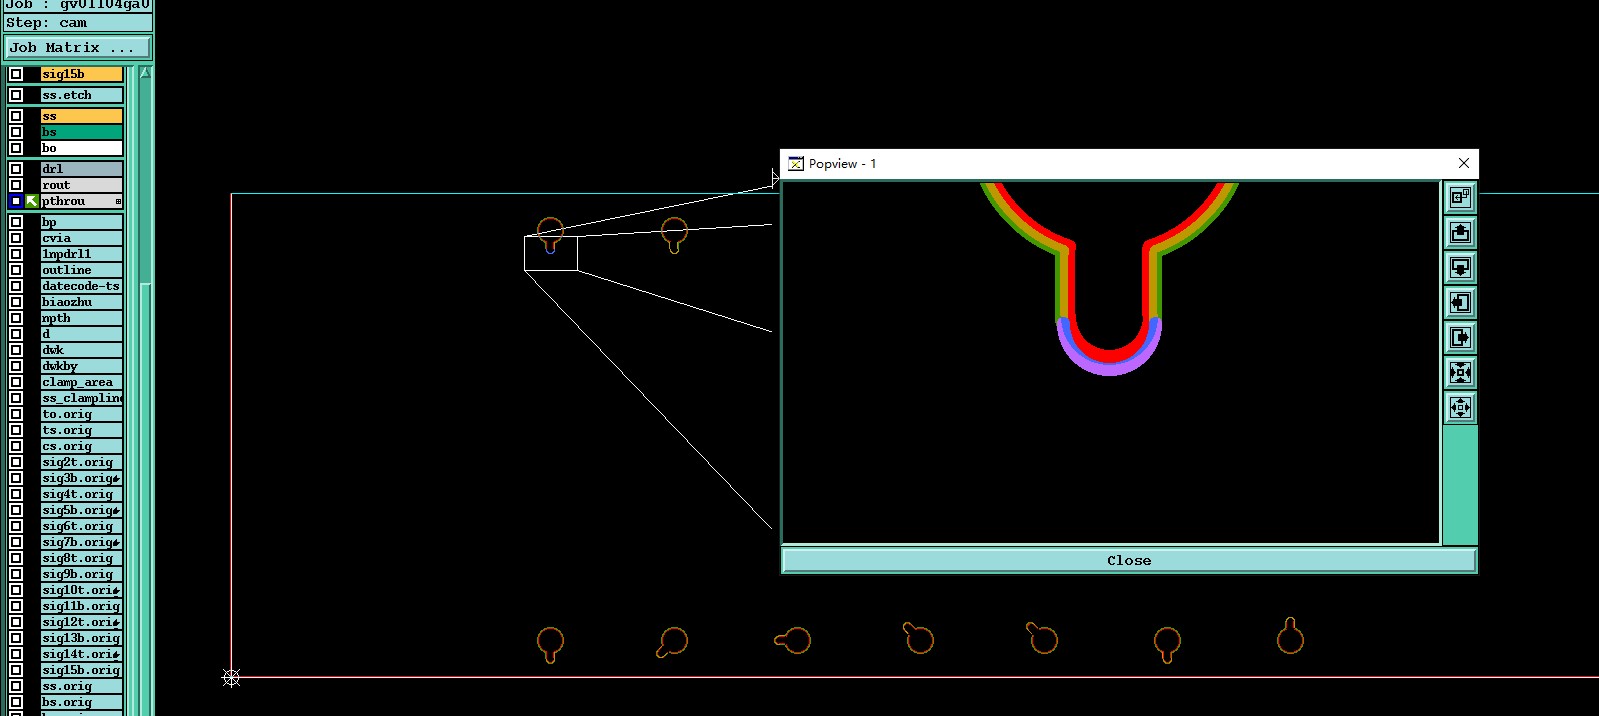Click the small grid icon at the end of the pthrou row

tap(118, 202)
